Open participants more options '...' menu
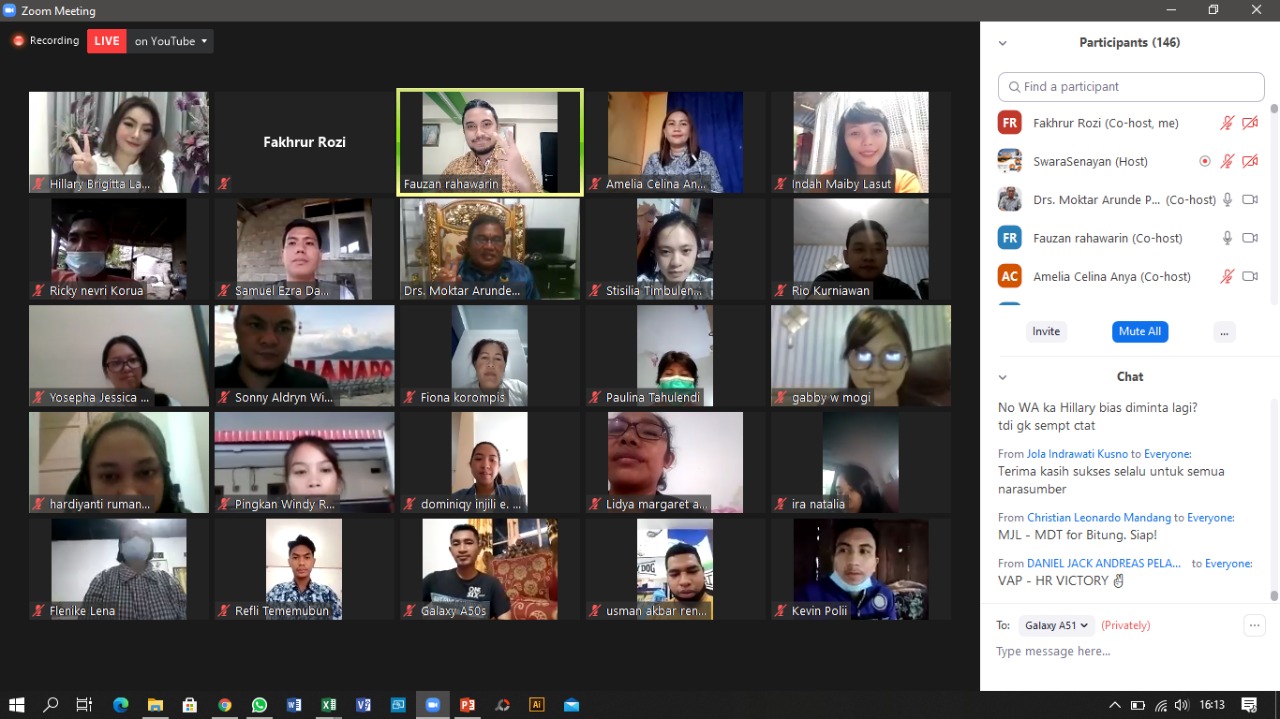 point(1224,332)
